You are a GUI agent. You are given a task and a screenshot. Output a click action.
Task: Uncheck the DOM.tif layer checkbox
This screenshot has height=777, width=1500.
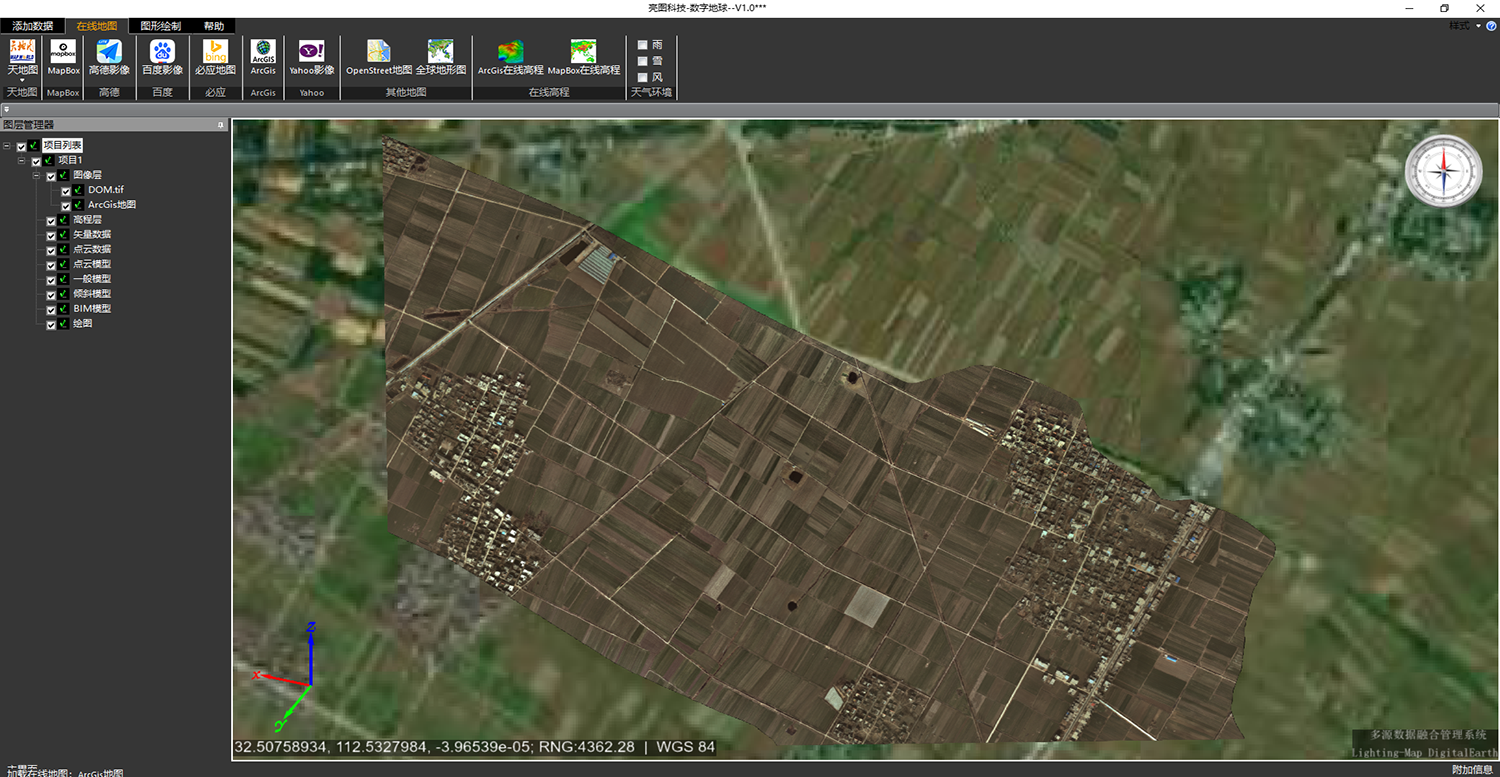66,190
